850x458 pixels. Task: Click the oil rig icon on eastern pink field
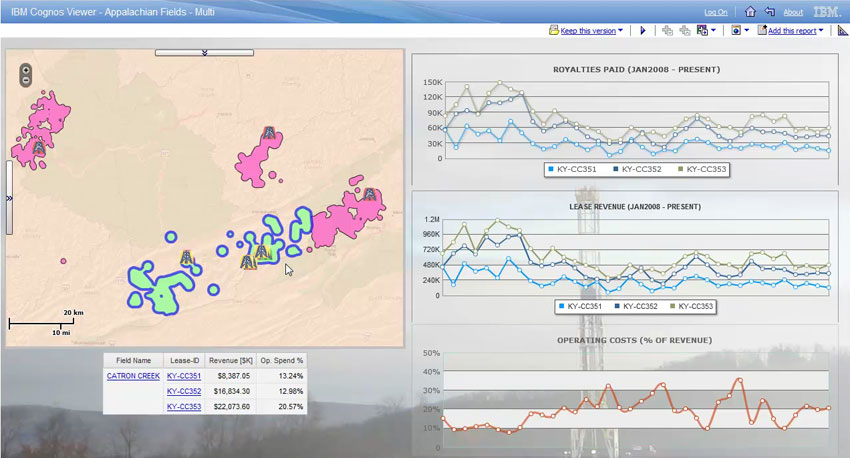tap(369, 195)
